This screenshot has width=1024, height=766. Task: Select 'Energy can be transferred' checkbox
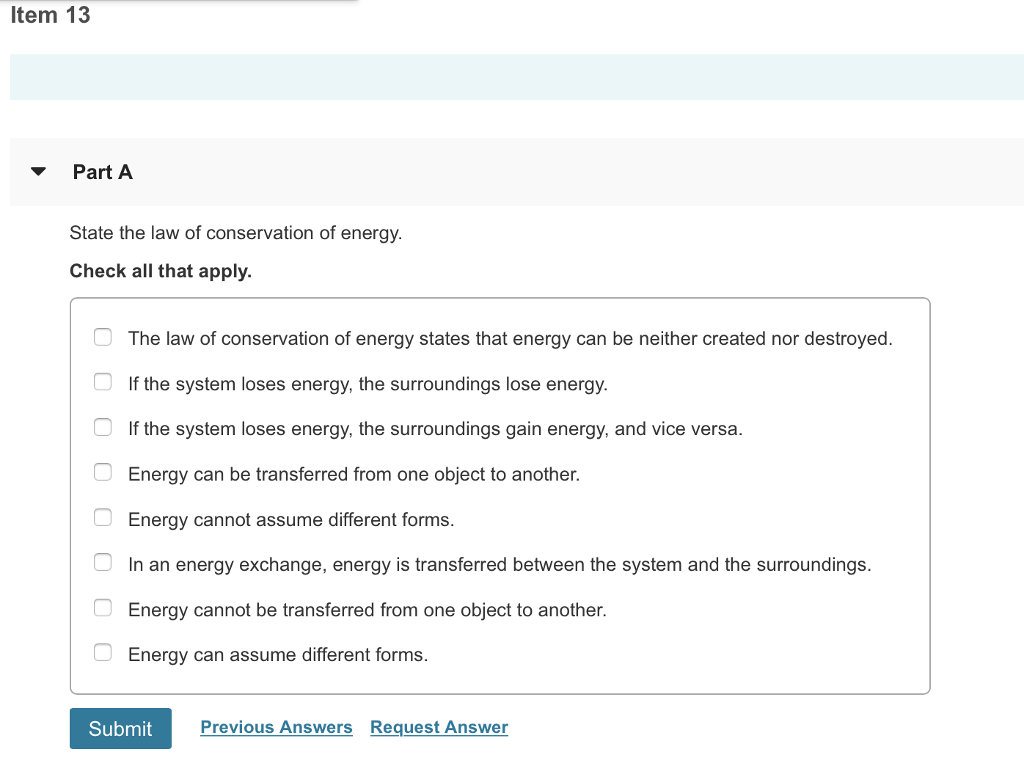[103, 472]
